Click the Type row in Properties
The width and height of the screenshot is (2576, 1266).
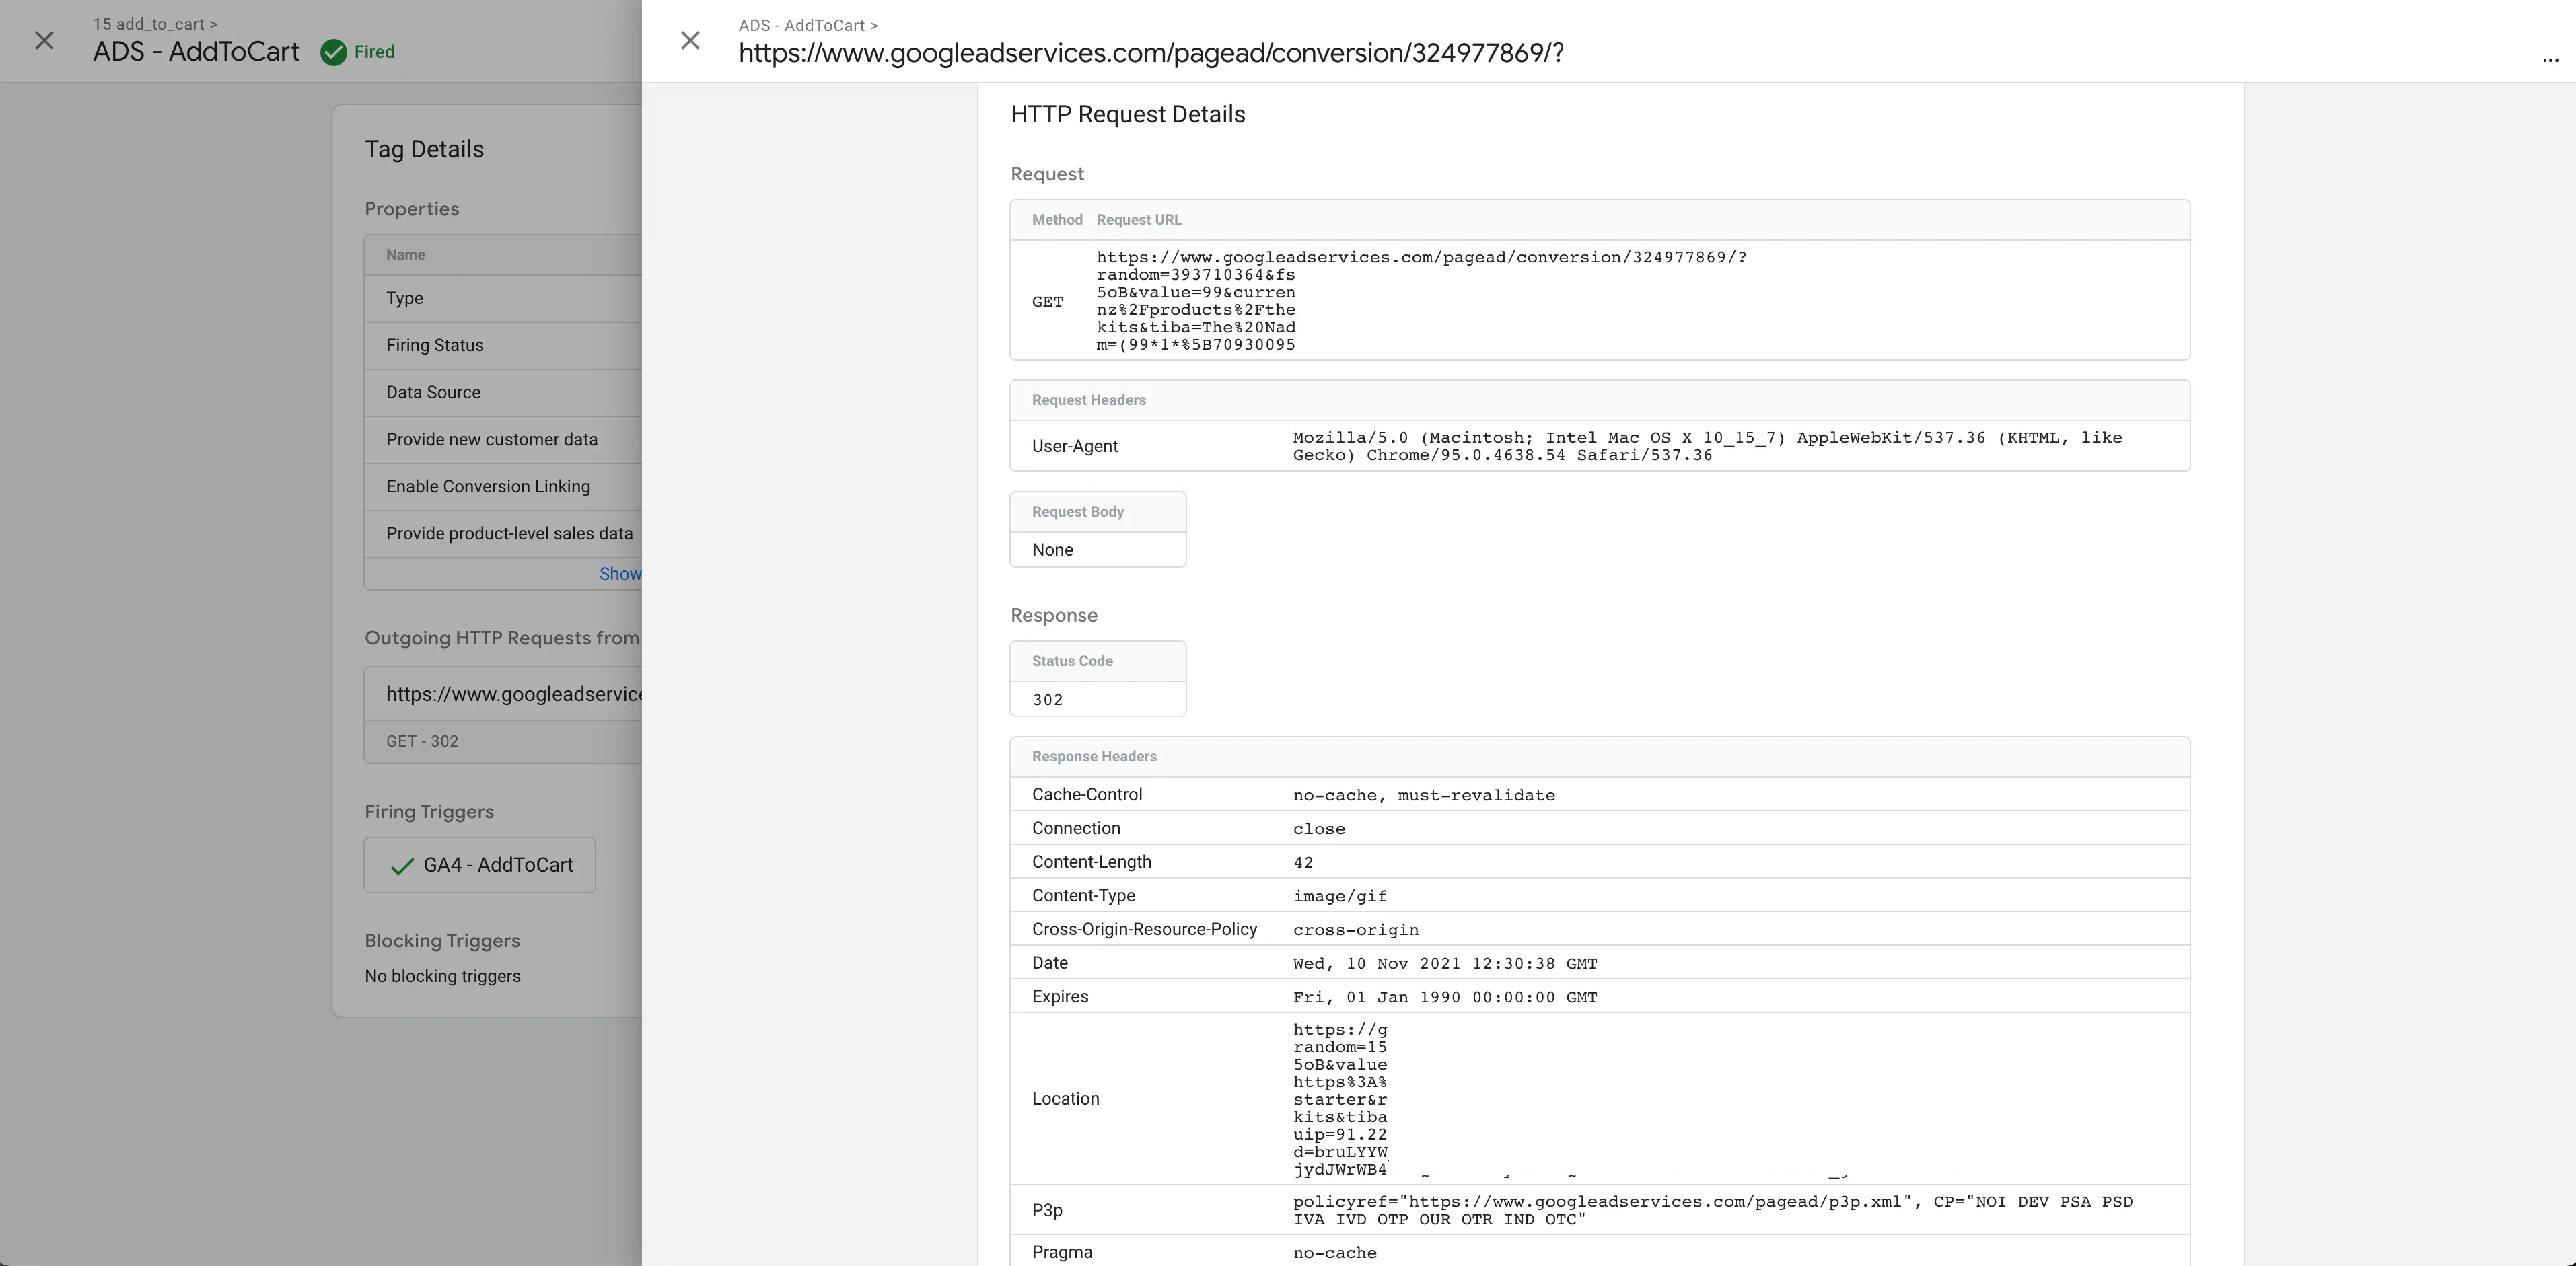503,298
